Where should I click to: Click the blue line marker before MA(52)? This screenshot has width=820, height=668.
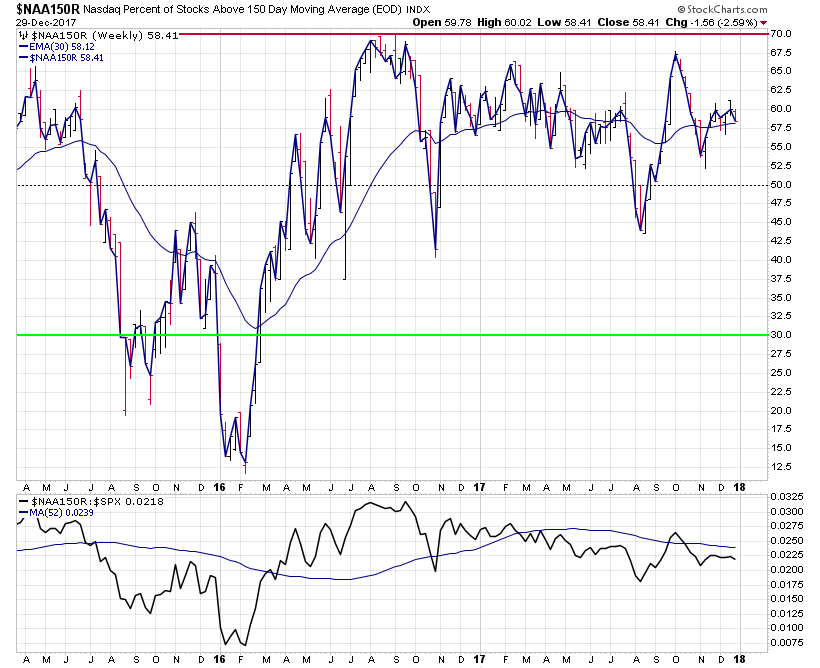(24, 513)
